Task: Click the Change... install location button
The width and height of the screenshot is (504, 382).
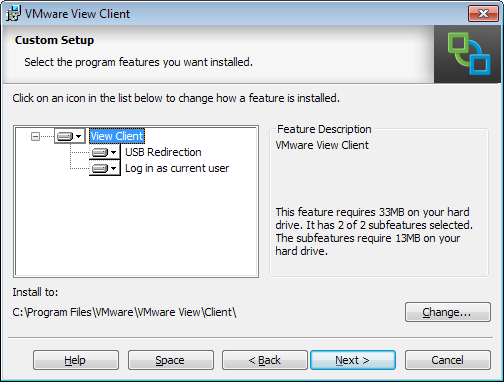Action: point(448,312)
